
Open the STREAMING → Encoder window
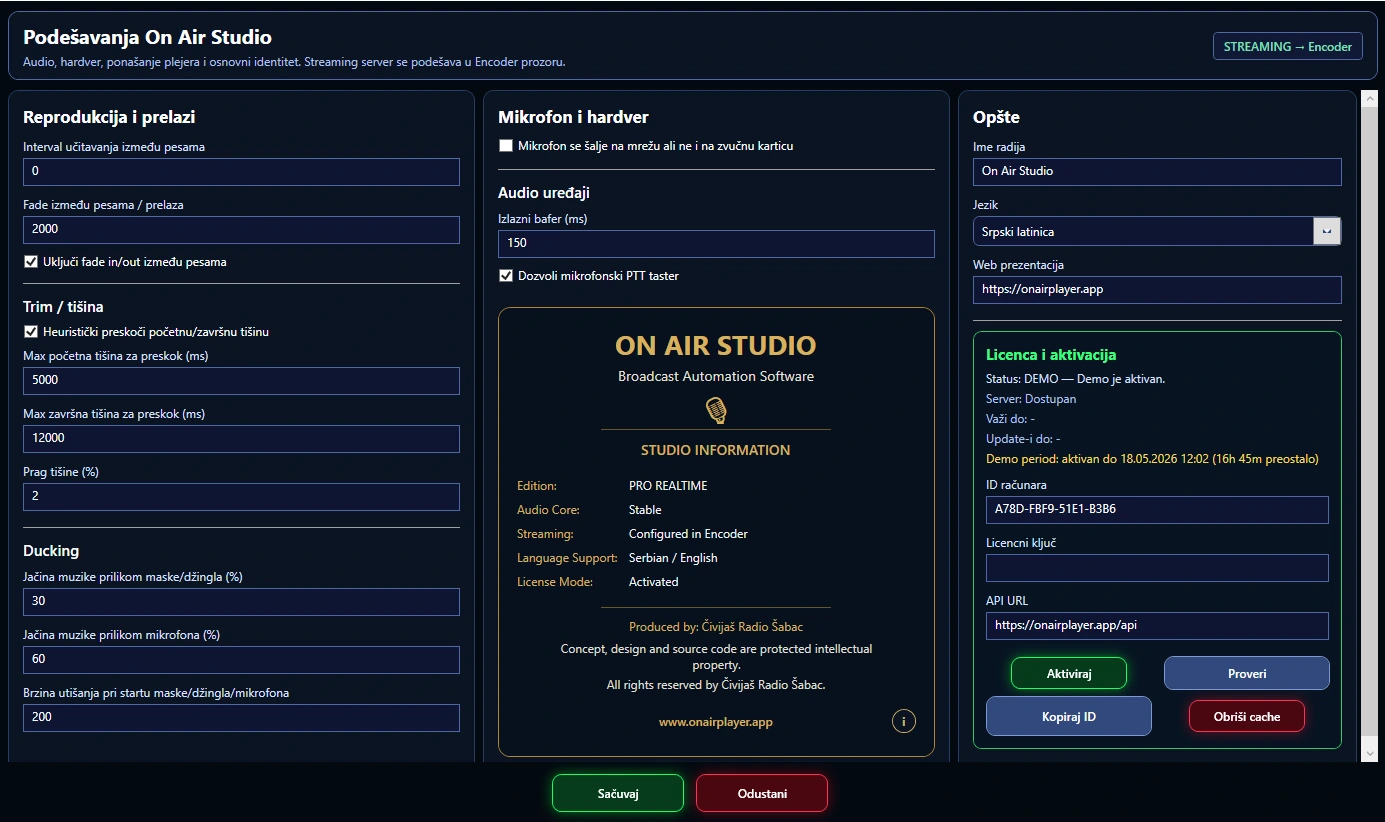click(x=1288, y=46)
